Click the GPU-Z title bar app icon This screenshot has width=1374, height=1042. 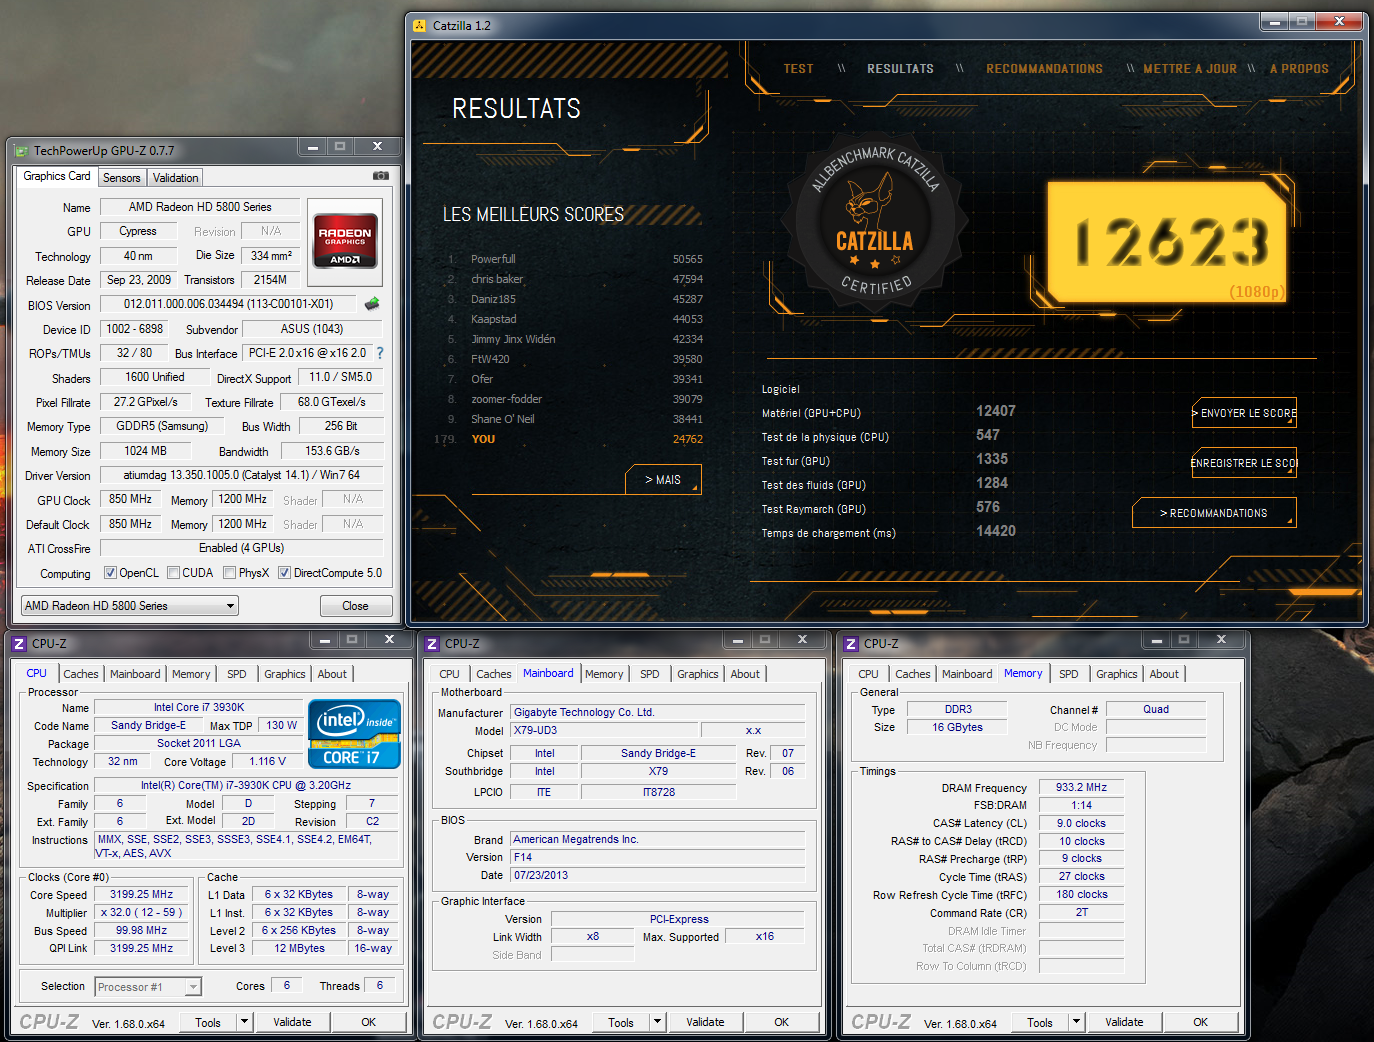click(22, 151)
